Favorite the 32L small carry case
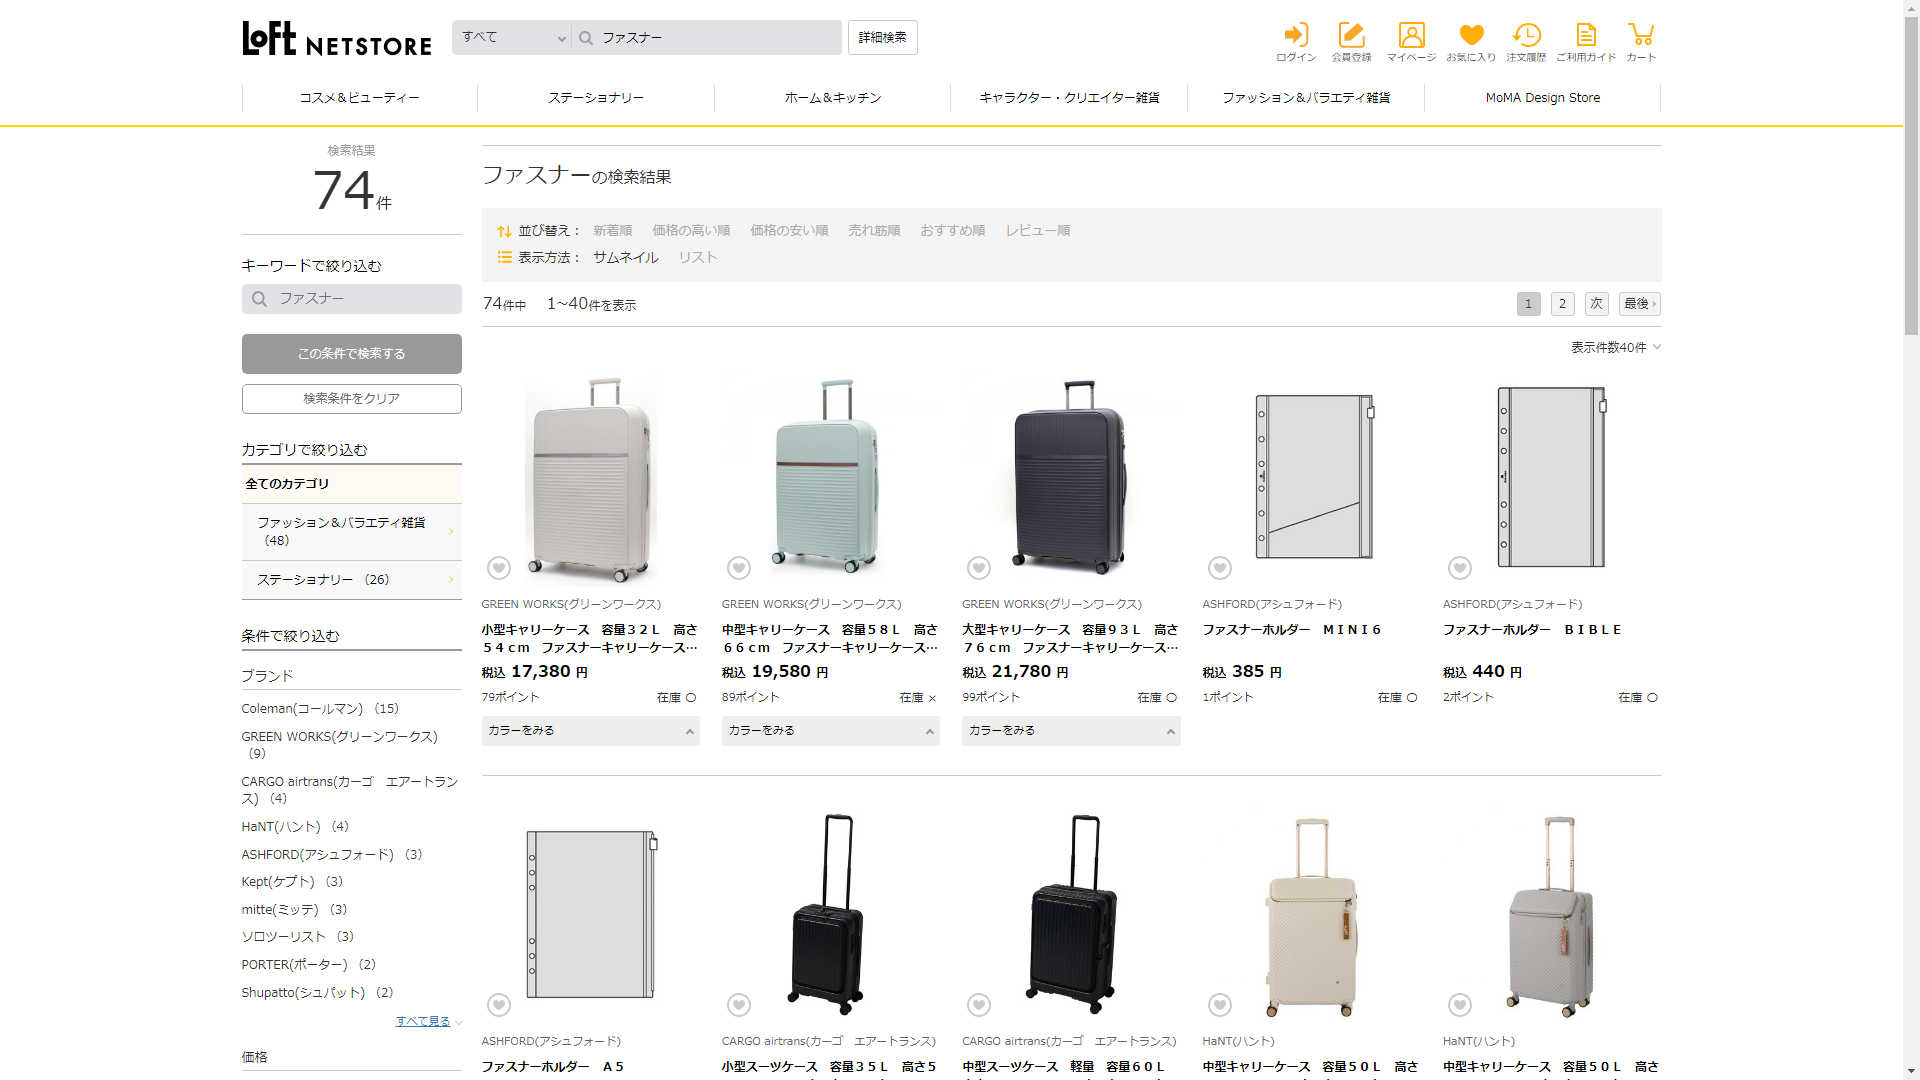 (x=499, y=568)
